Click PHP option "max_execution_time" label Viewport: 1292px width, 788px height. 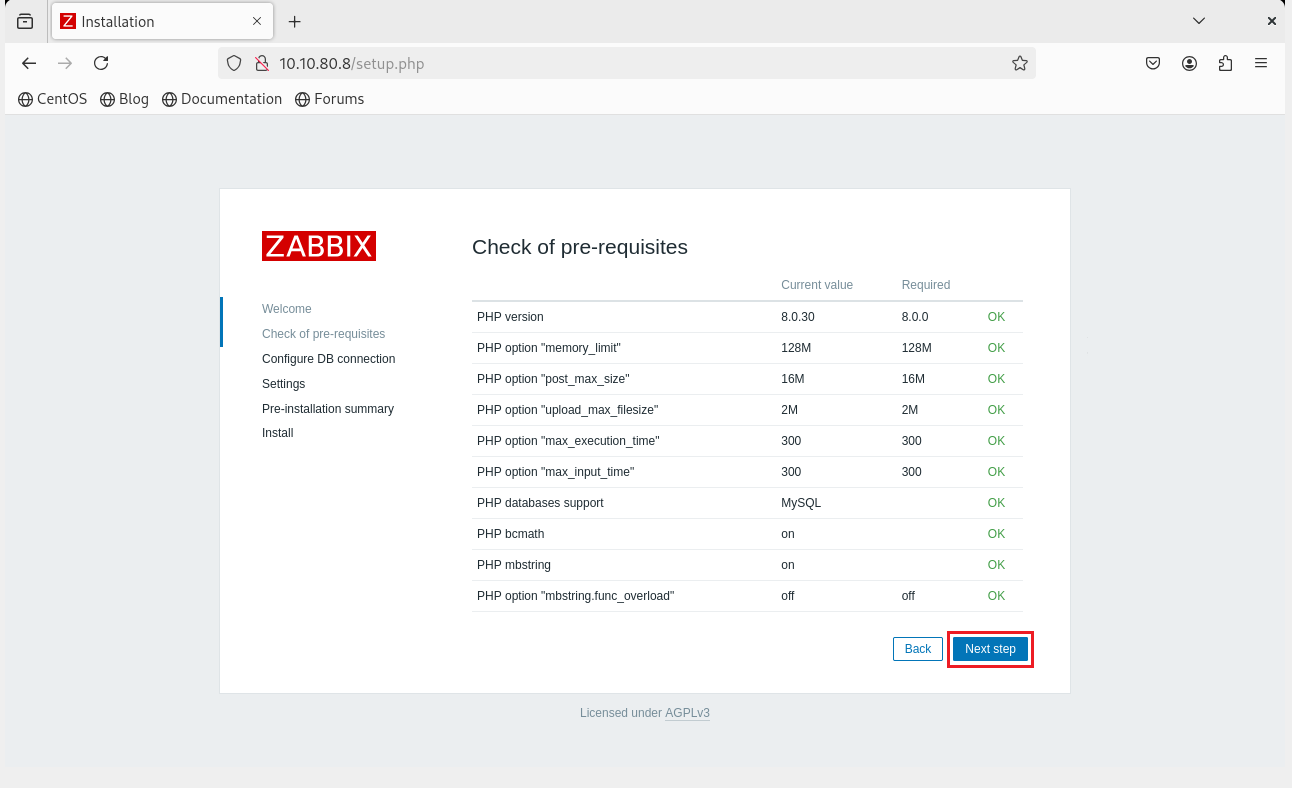coord(568,441)
